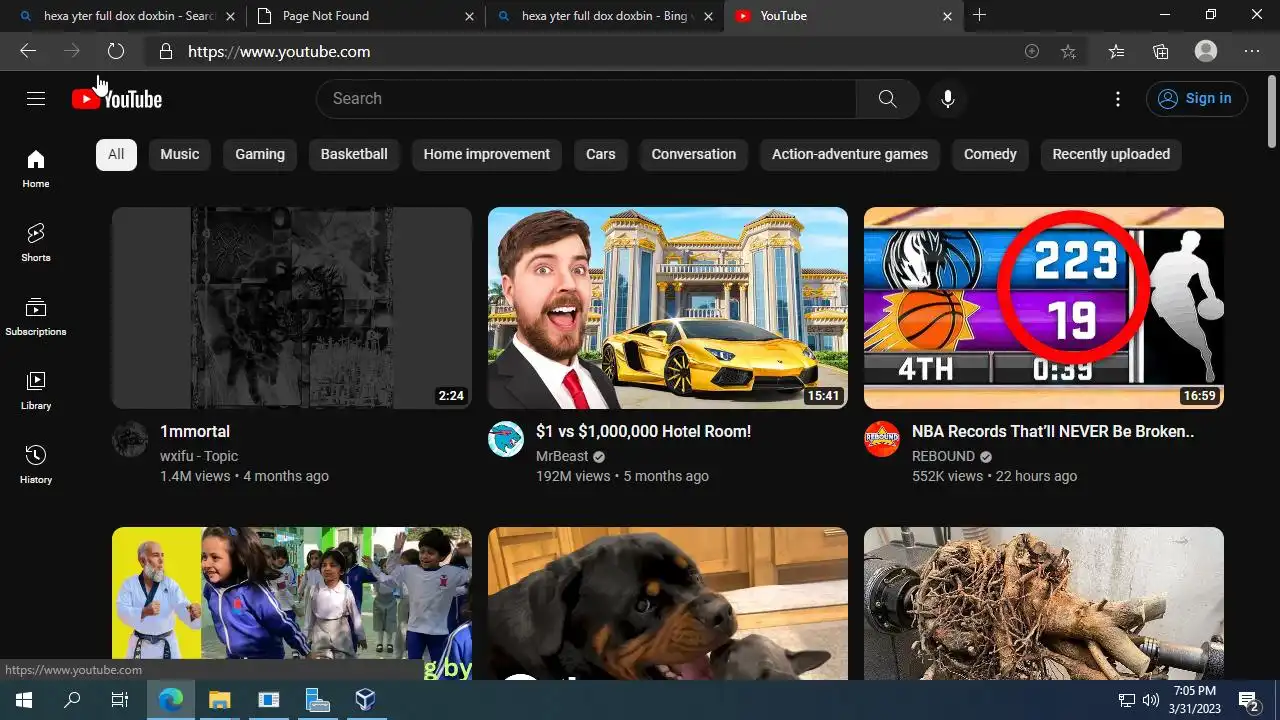Click into the YouTube Search field
This screenshot has width=1280, height=720.
[x=586, y=98]
